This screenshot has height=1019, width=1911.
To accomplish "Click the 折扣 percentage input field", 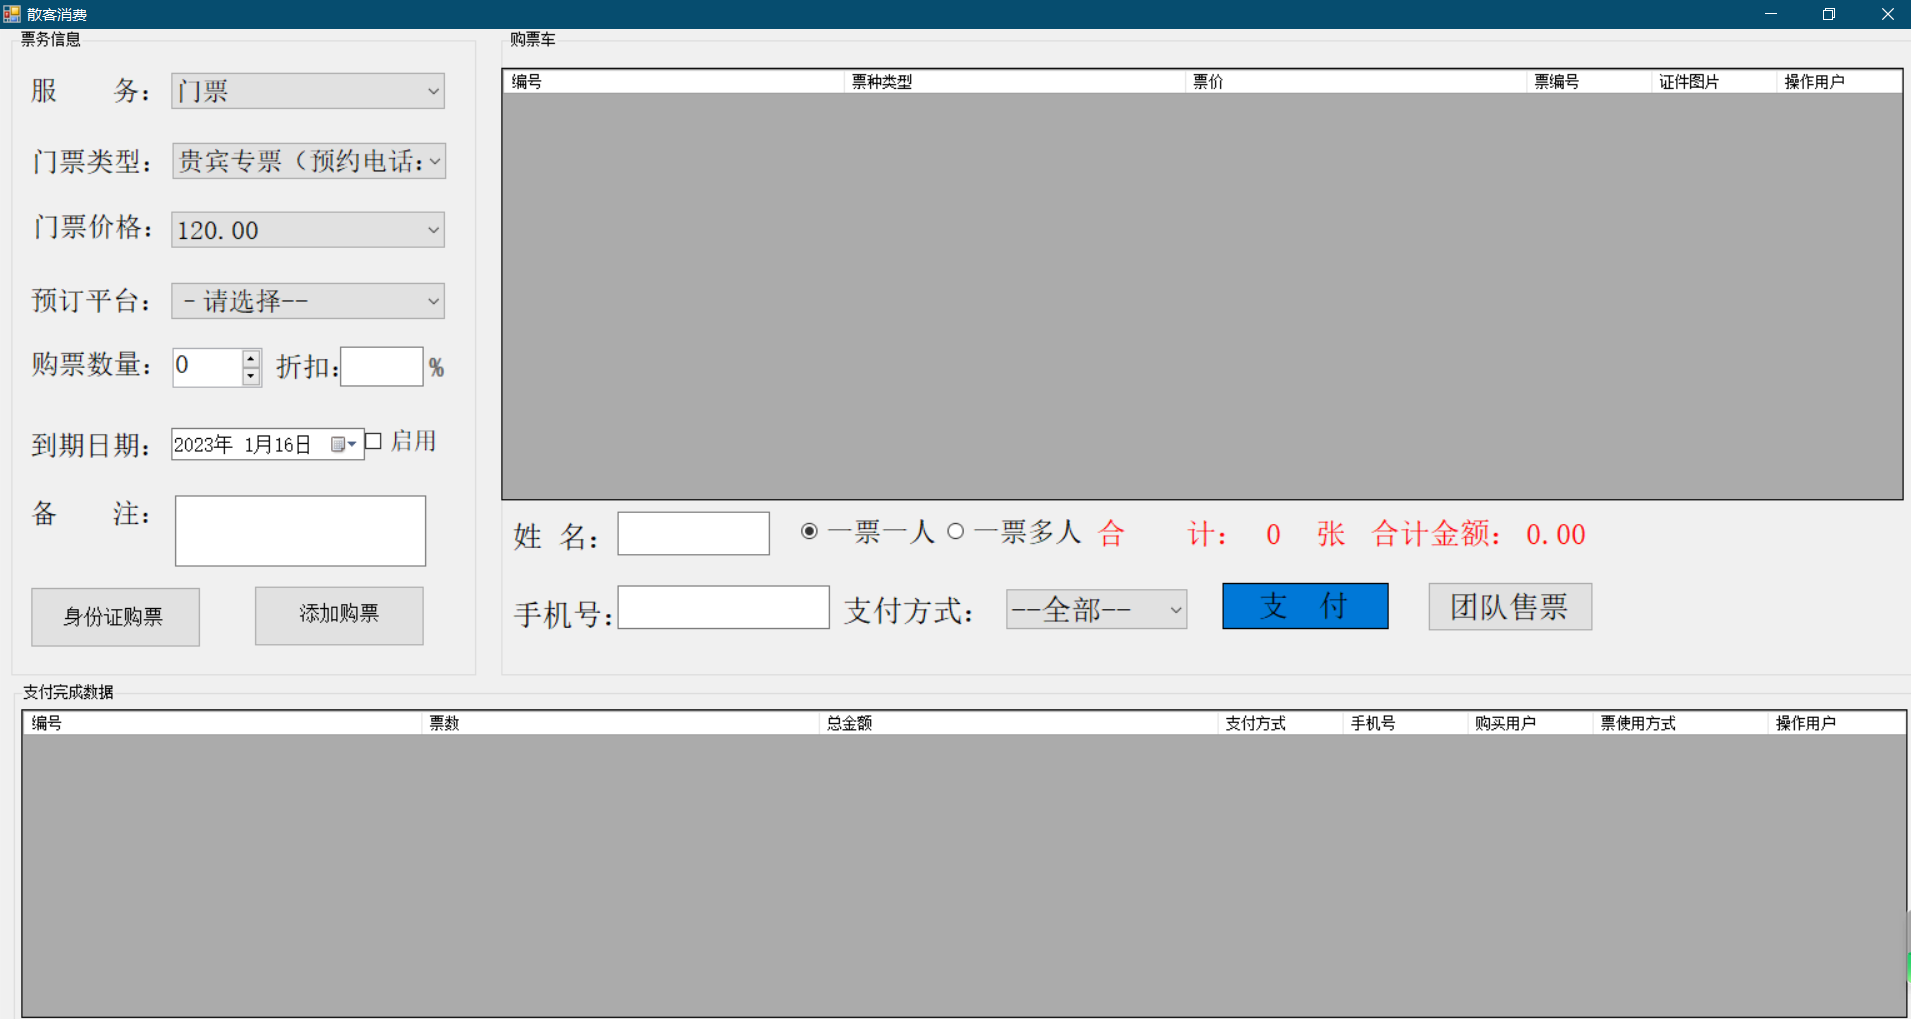I will click(x=382, y=367).
